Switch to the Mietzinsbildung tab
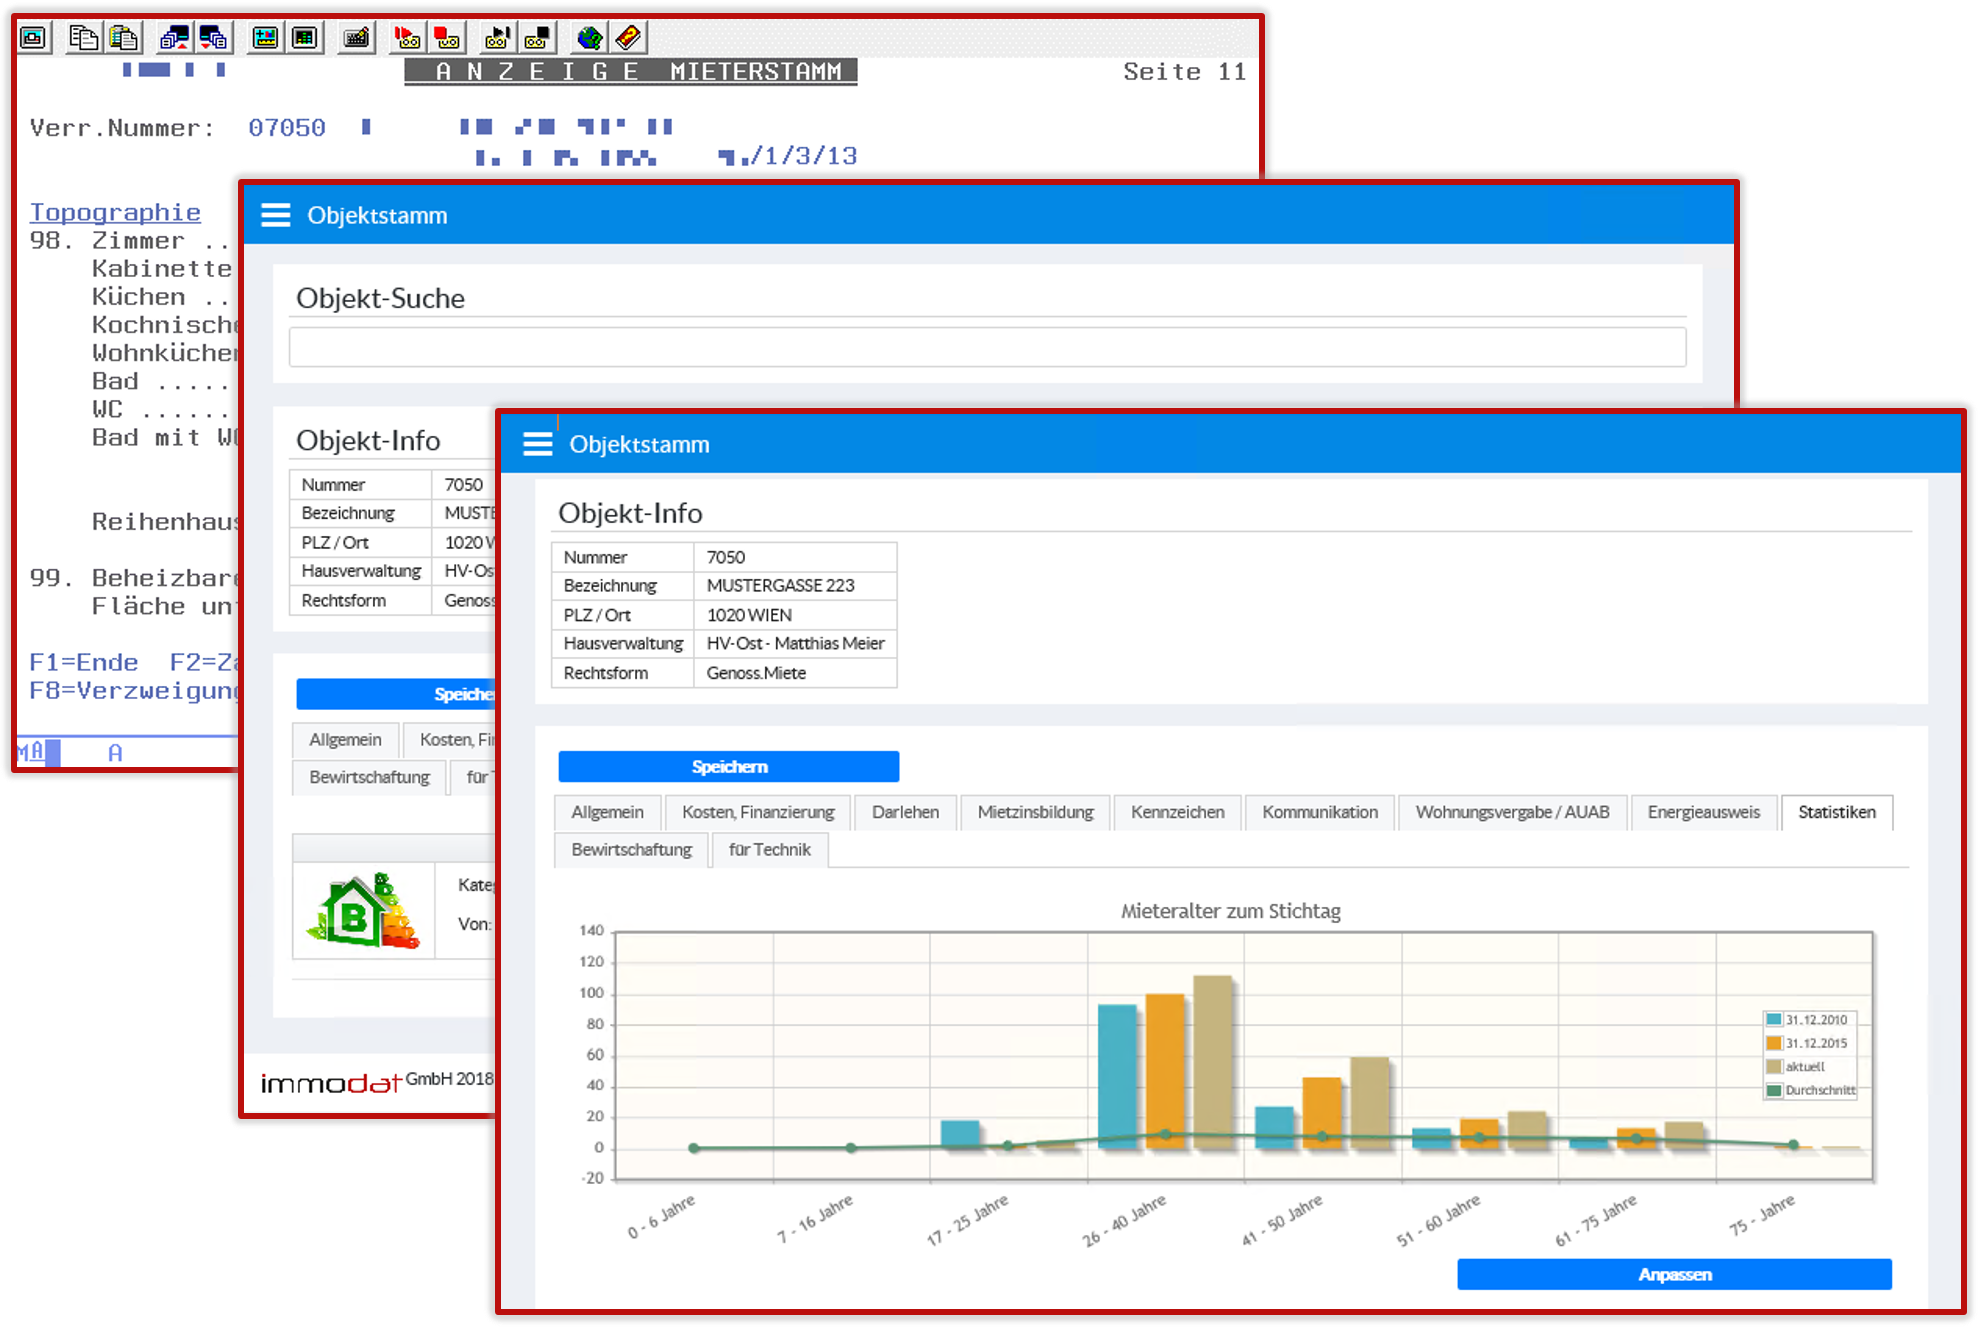1978x1328 pixels. (1035, 812)
